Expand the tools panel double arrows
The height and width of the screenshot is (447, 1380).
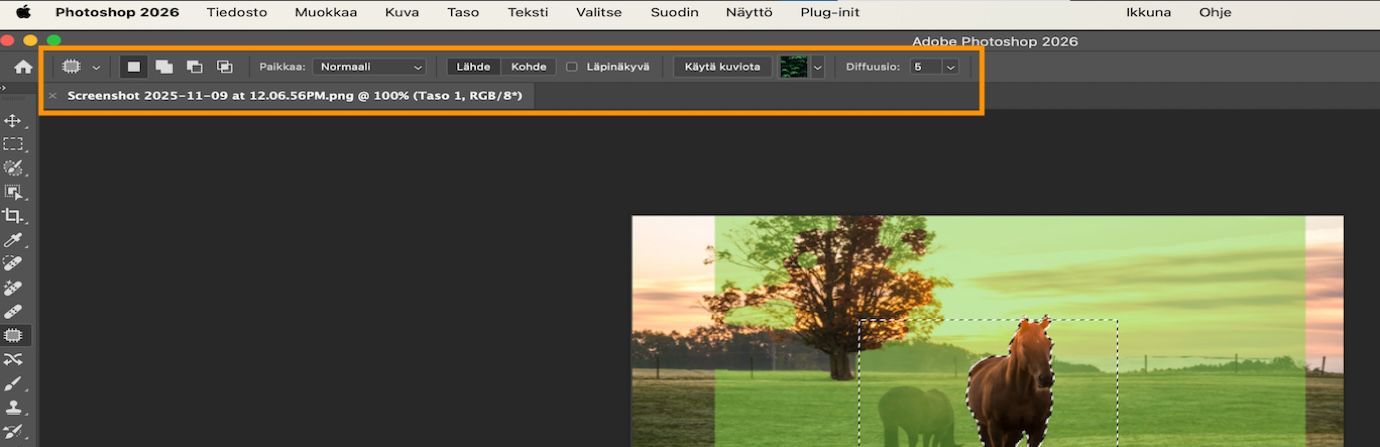(x=4, y=89)
